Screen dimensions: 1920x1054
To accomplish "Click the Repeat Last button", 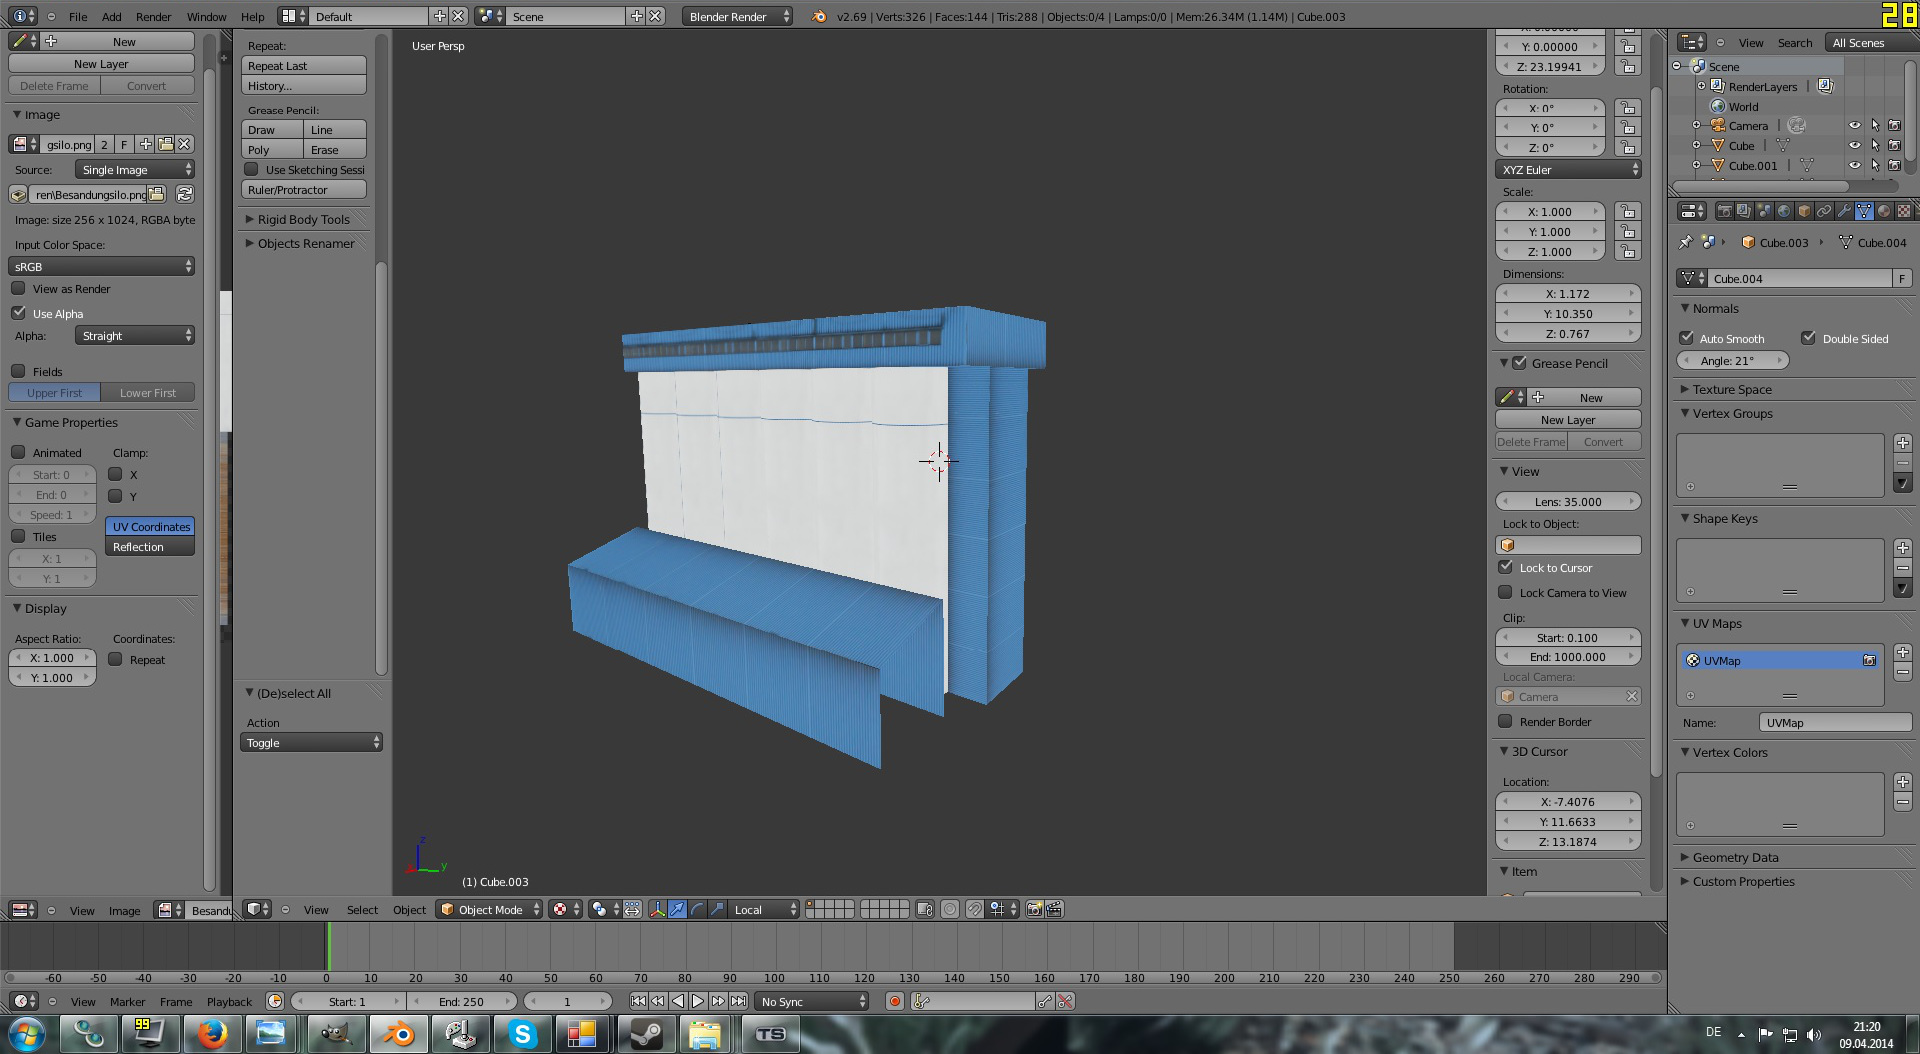I will tap(304, 66).
